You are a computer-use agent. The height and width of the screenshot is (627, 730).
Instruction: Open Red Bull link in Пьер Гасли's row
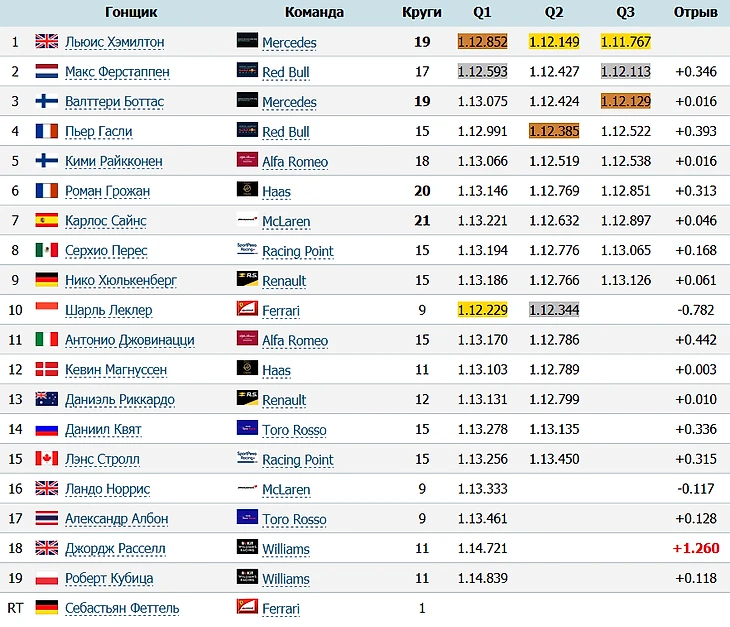[285, 132]
